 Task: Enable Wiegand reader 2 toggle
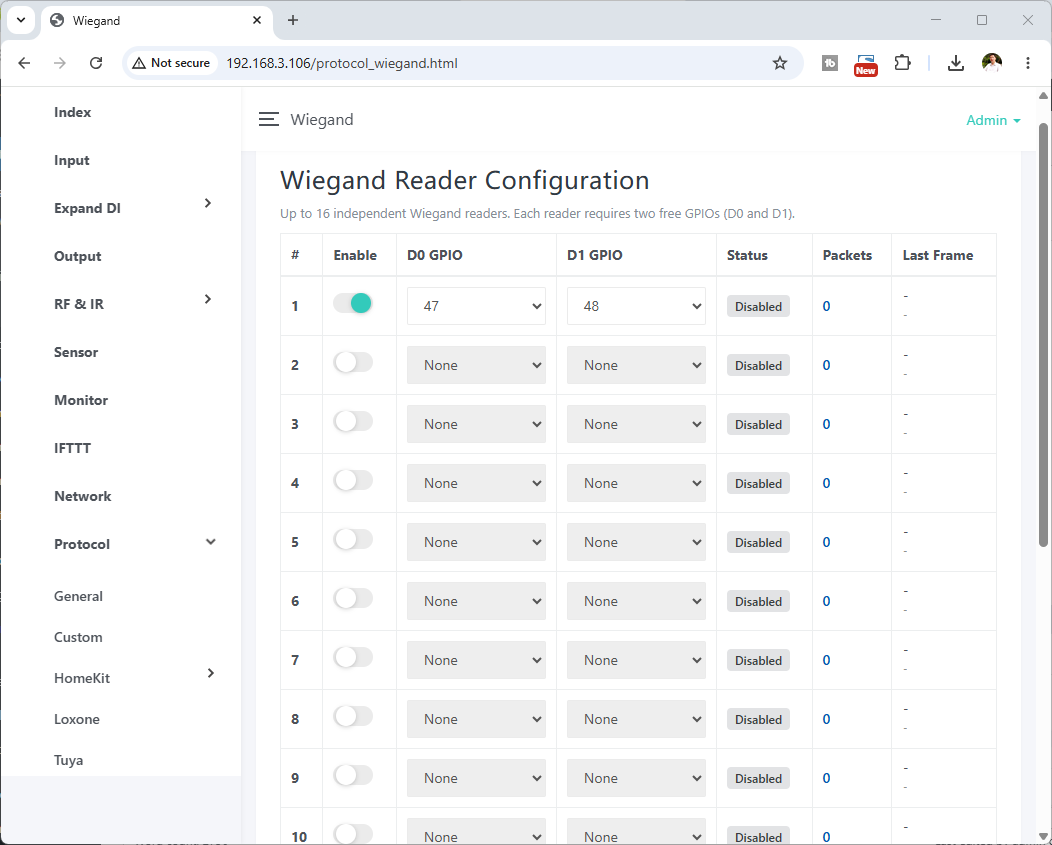click(x=353, y=362)
